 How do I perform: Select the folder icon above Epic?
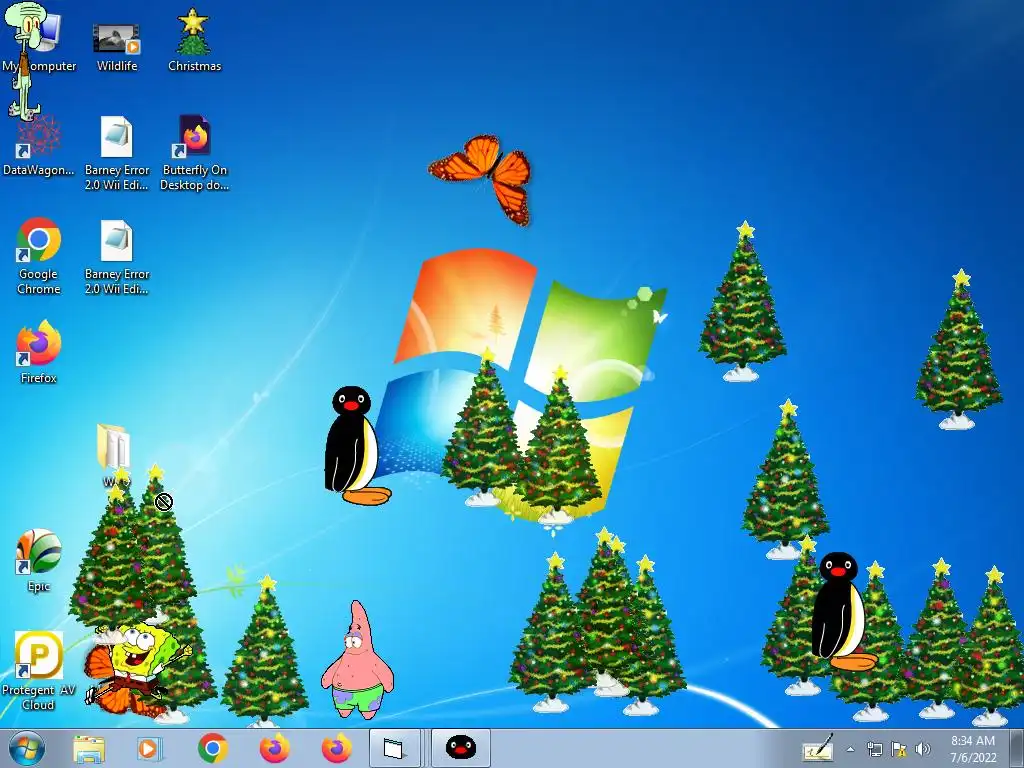click(114, 448)
